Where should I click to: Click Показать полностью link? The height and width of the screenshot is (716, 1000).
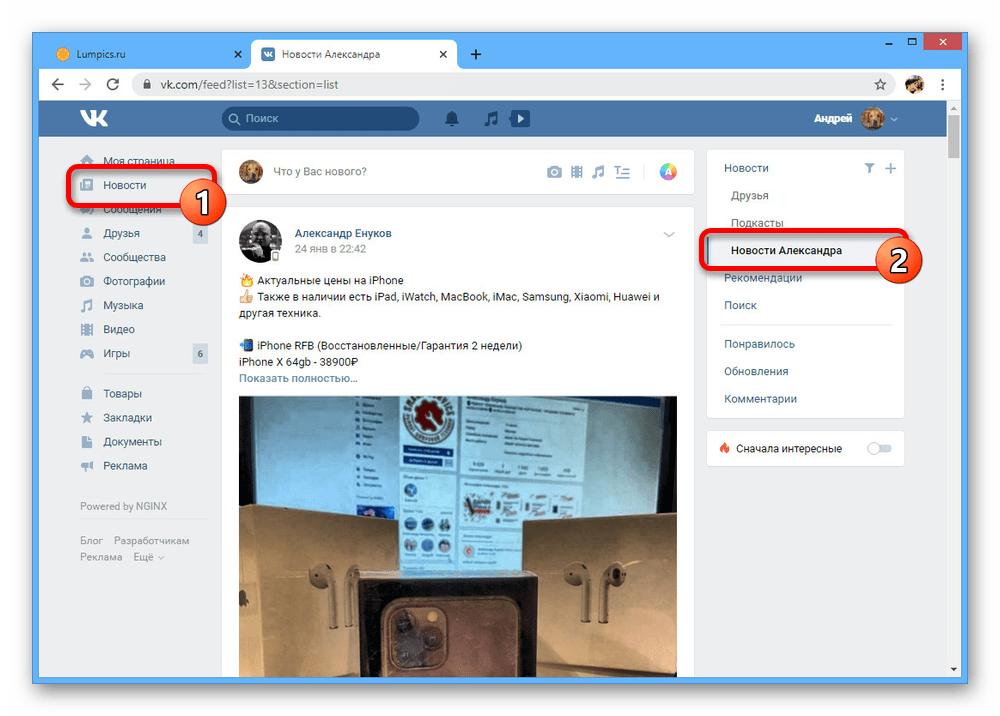(298, 378)
